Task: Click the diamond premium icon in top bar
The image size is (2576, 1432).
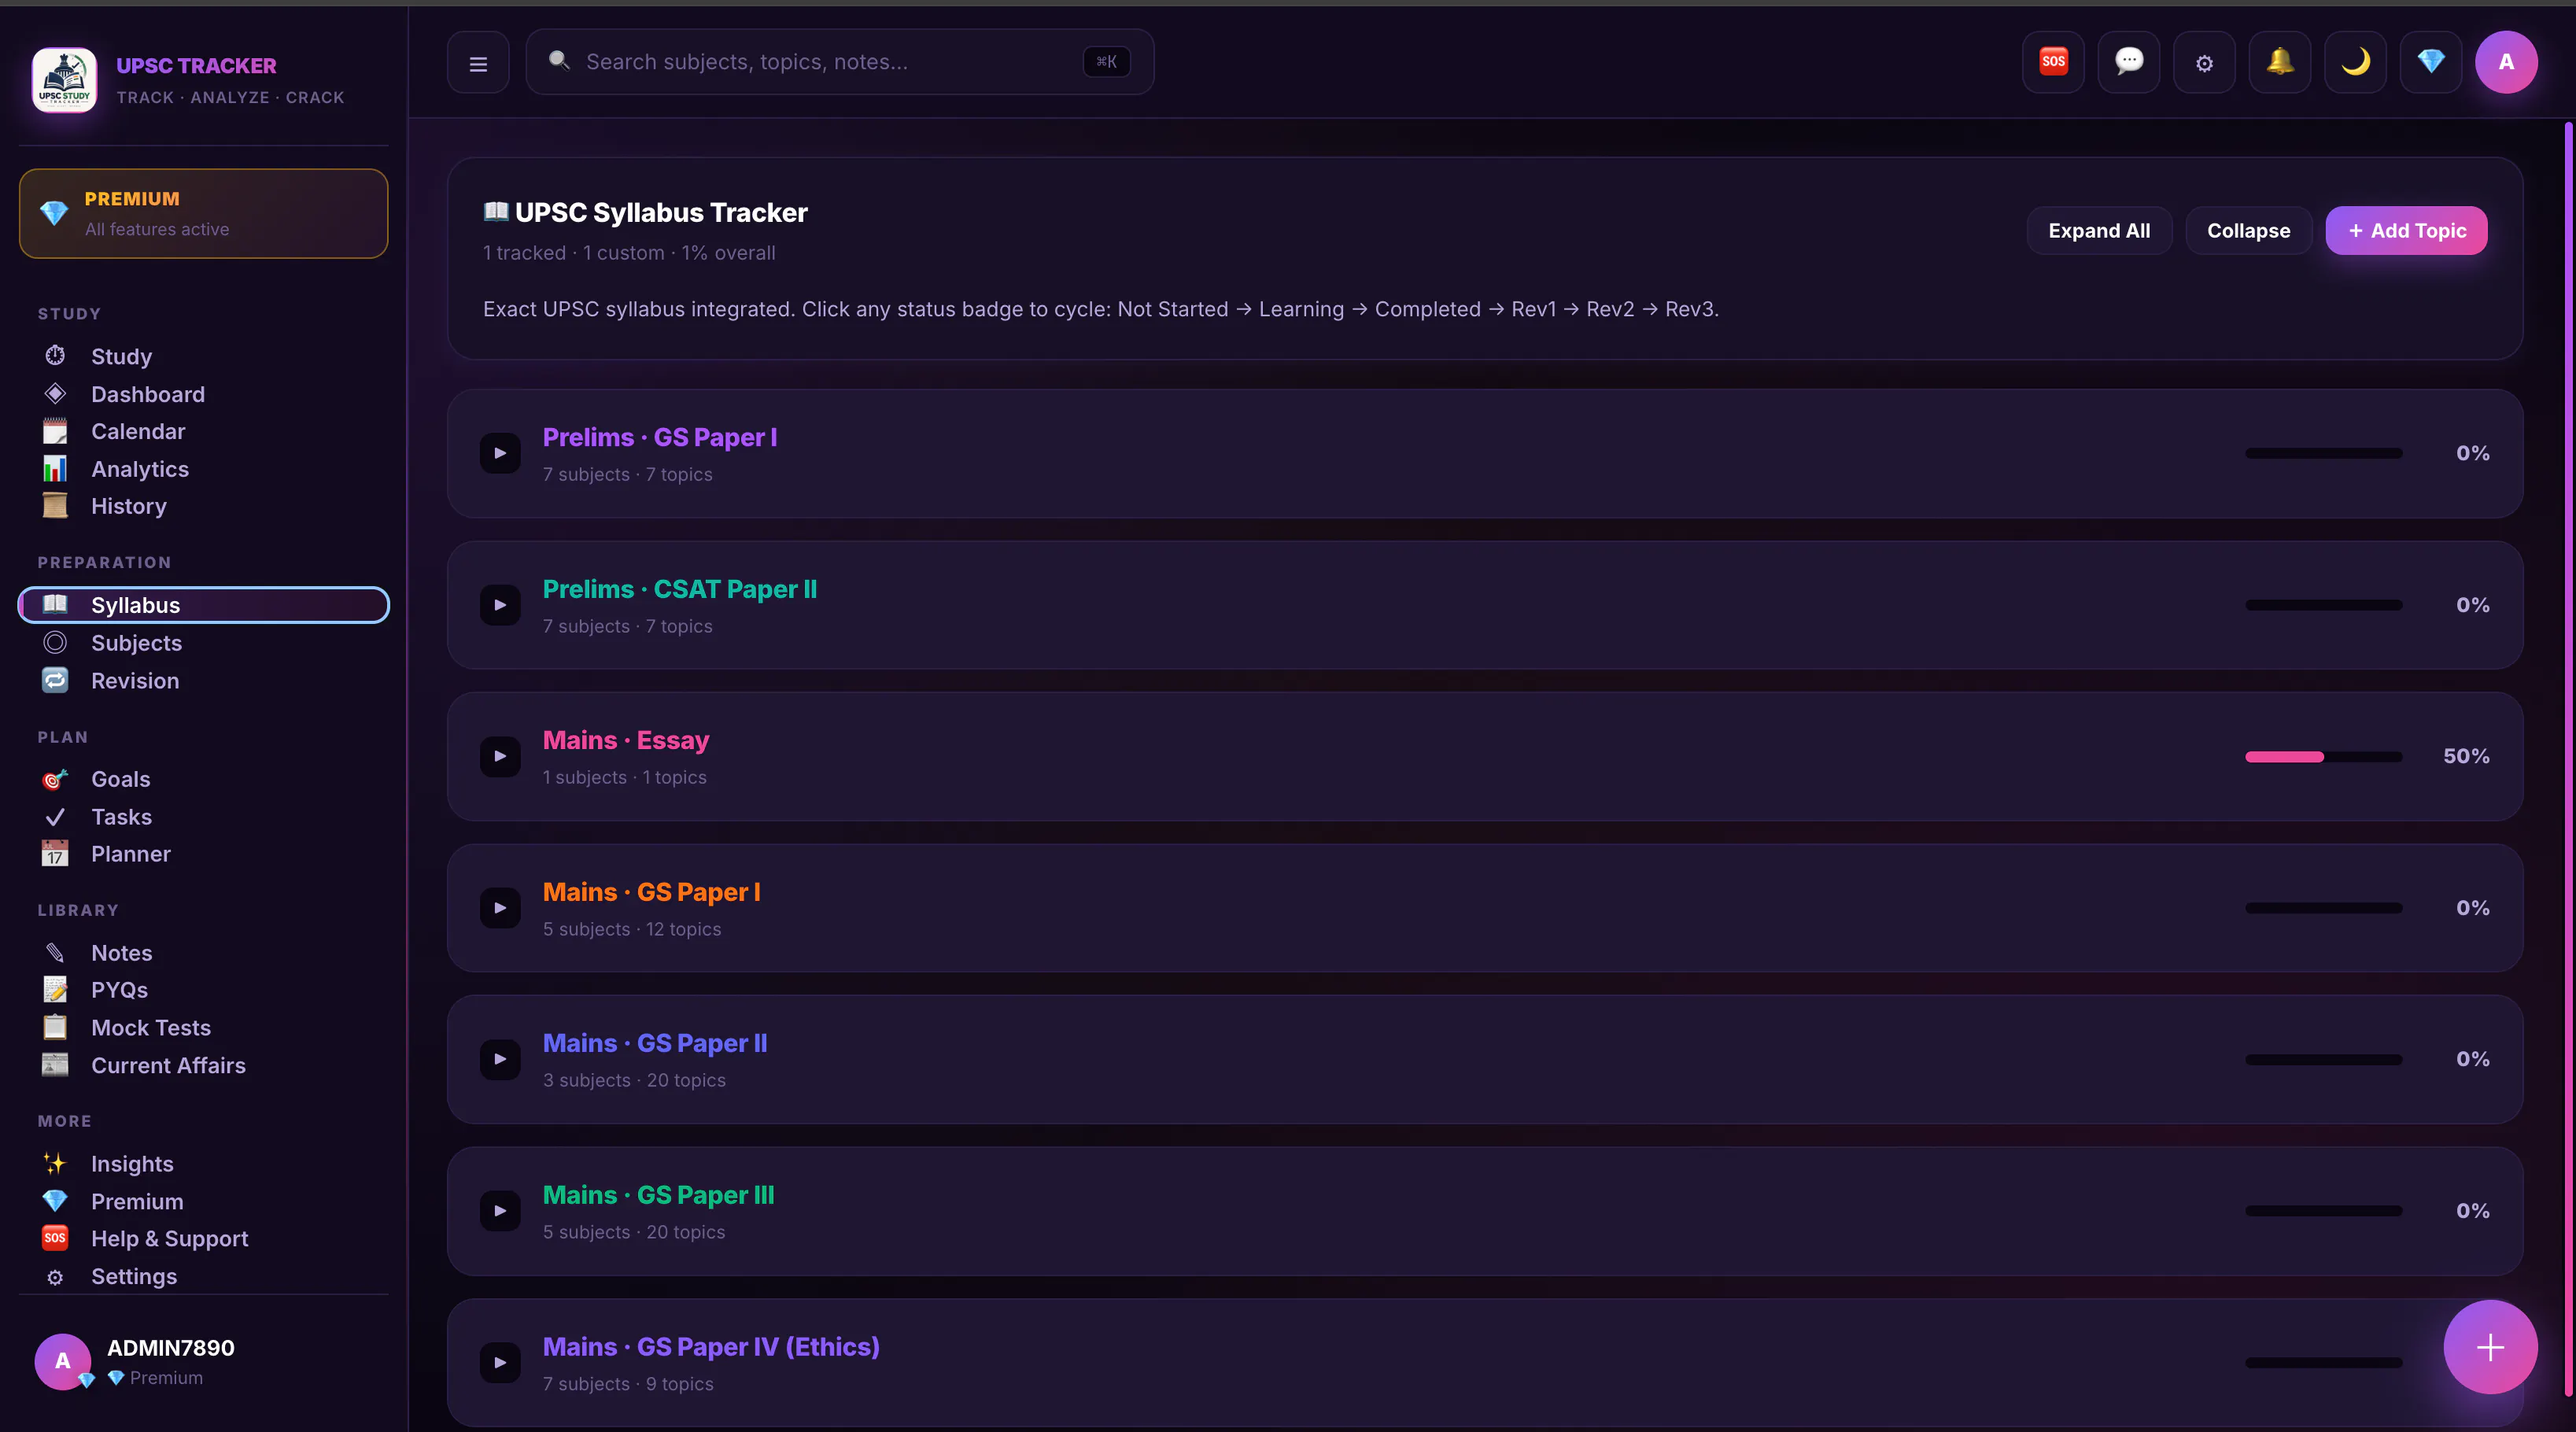Action: click(x=2431, y=62)
